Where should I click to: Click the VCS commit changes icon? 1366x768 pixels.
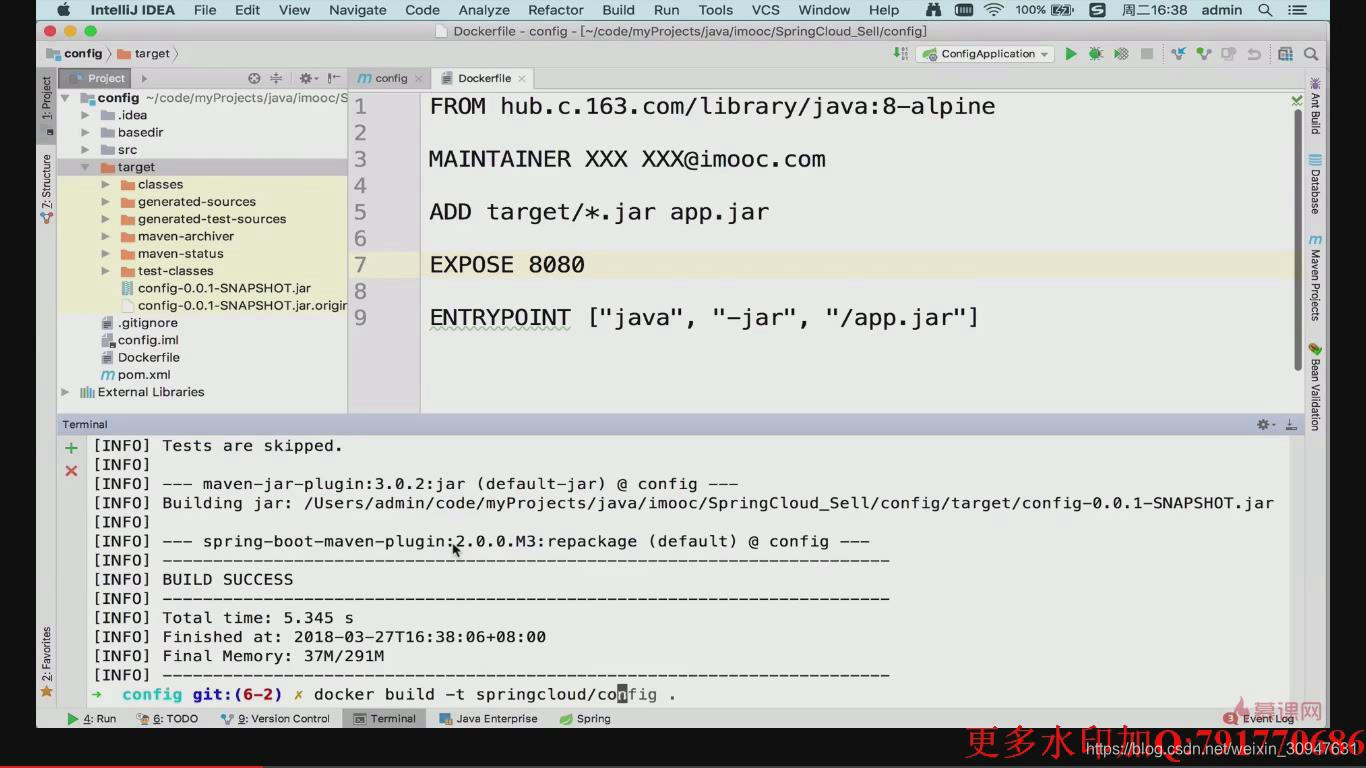1203,54
